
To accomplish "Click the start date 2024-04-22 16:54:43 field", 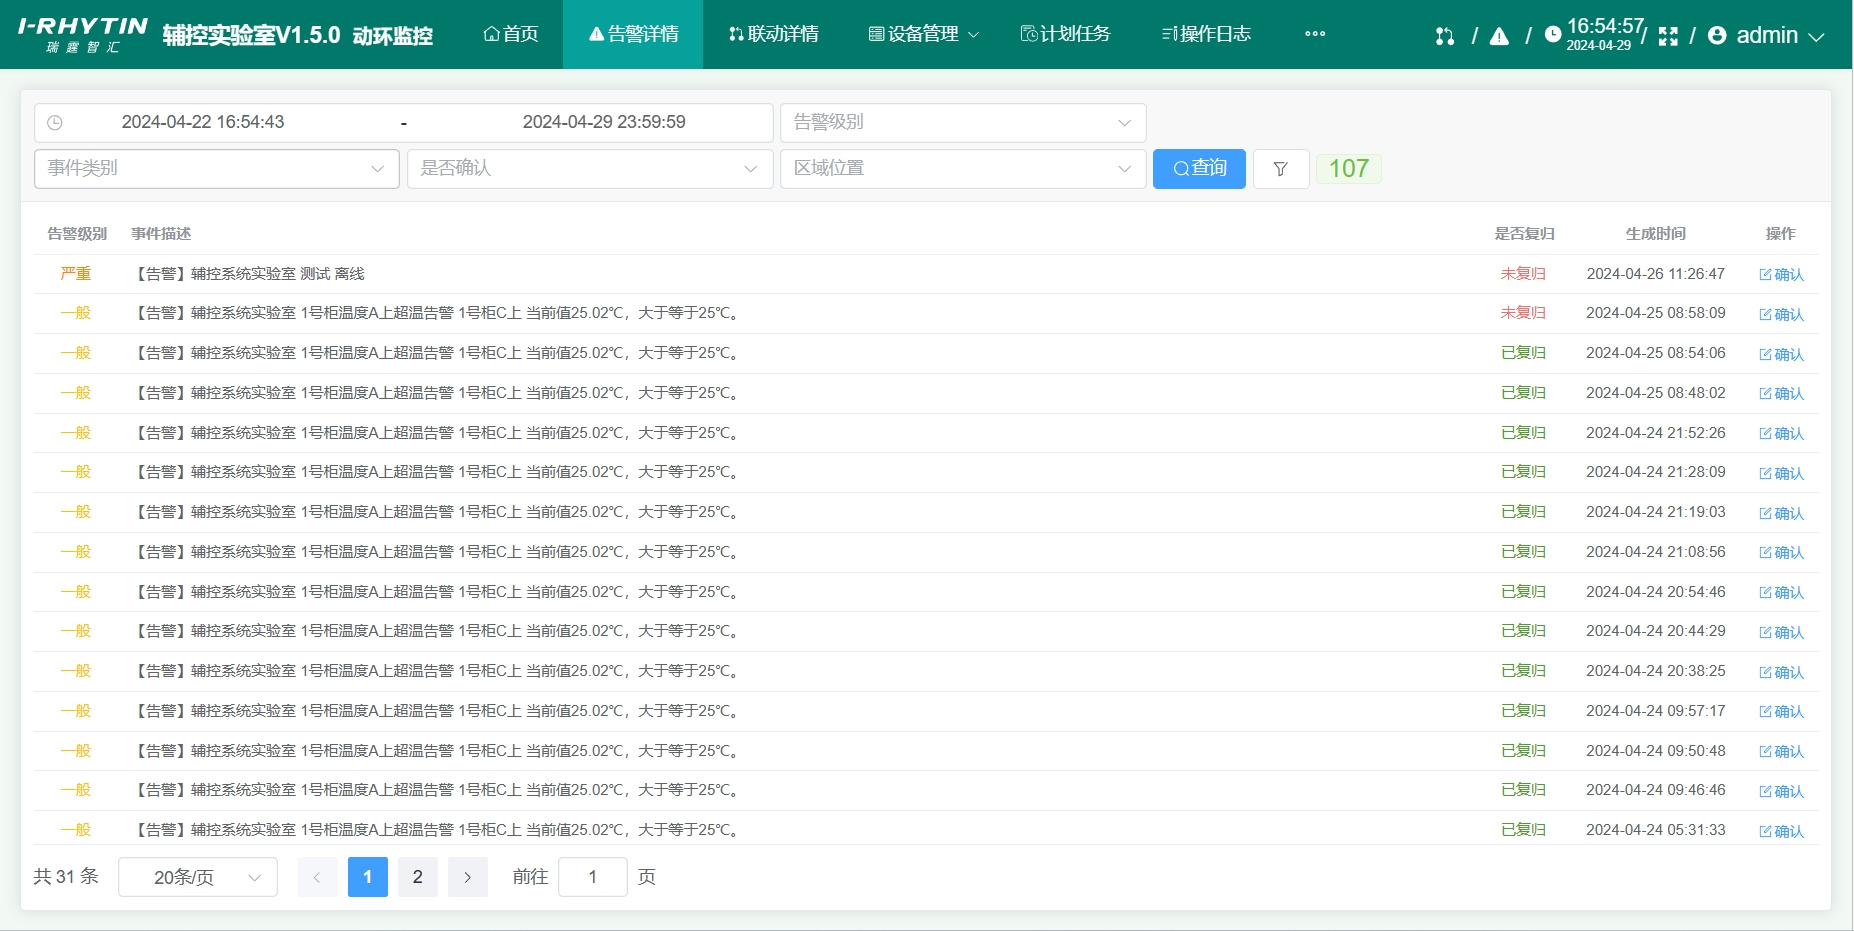I will [x=203, y=122].
